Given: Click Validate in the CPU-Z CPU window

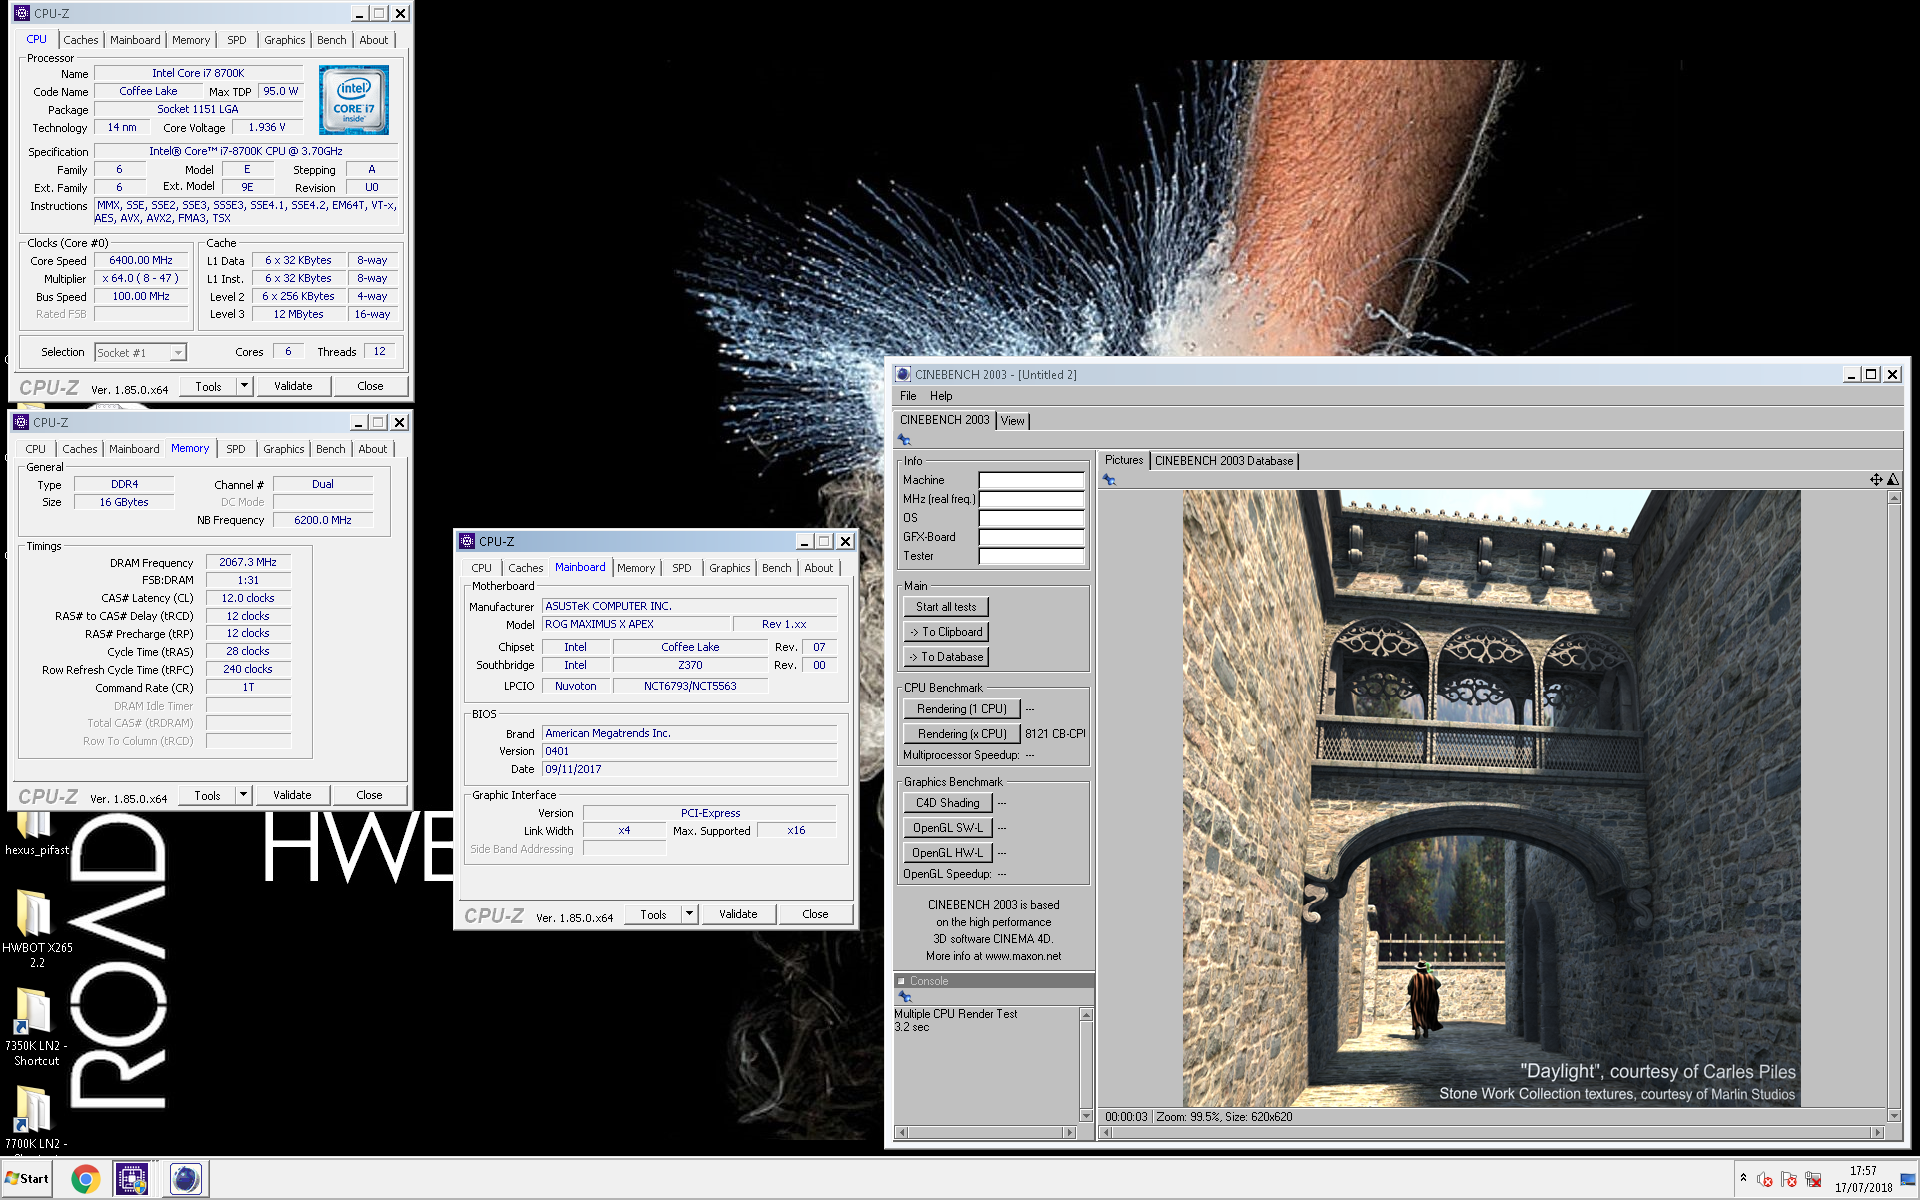Looking at the screenshot, I should (293, 386).
